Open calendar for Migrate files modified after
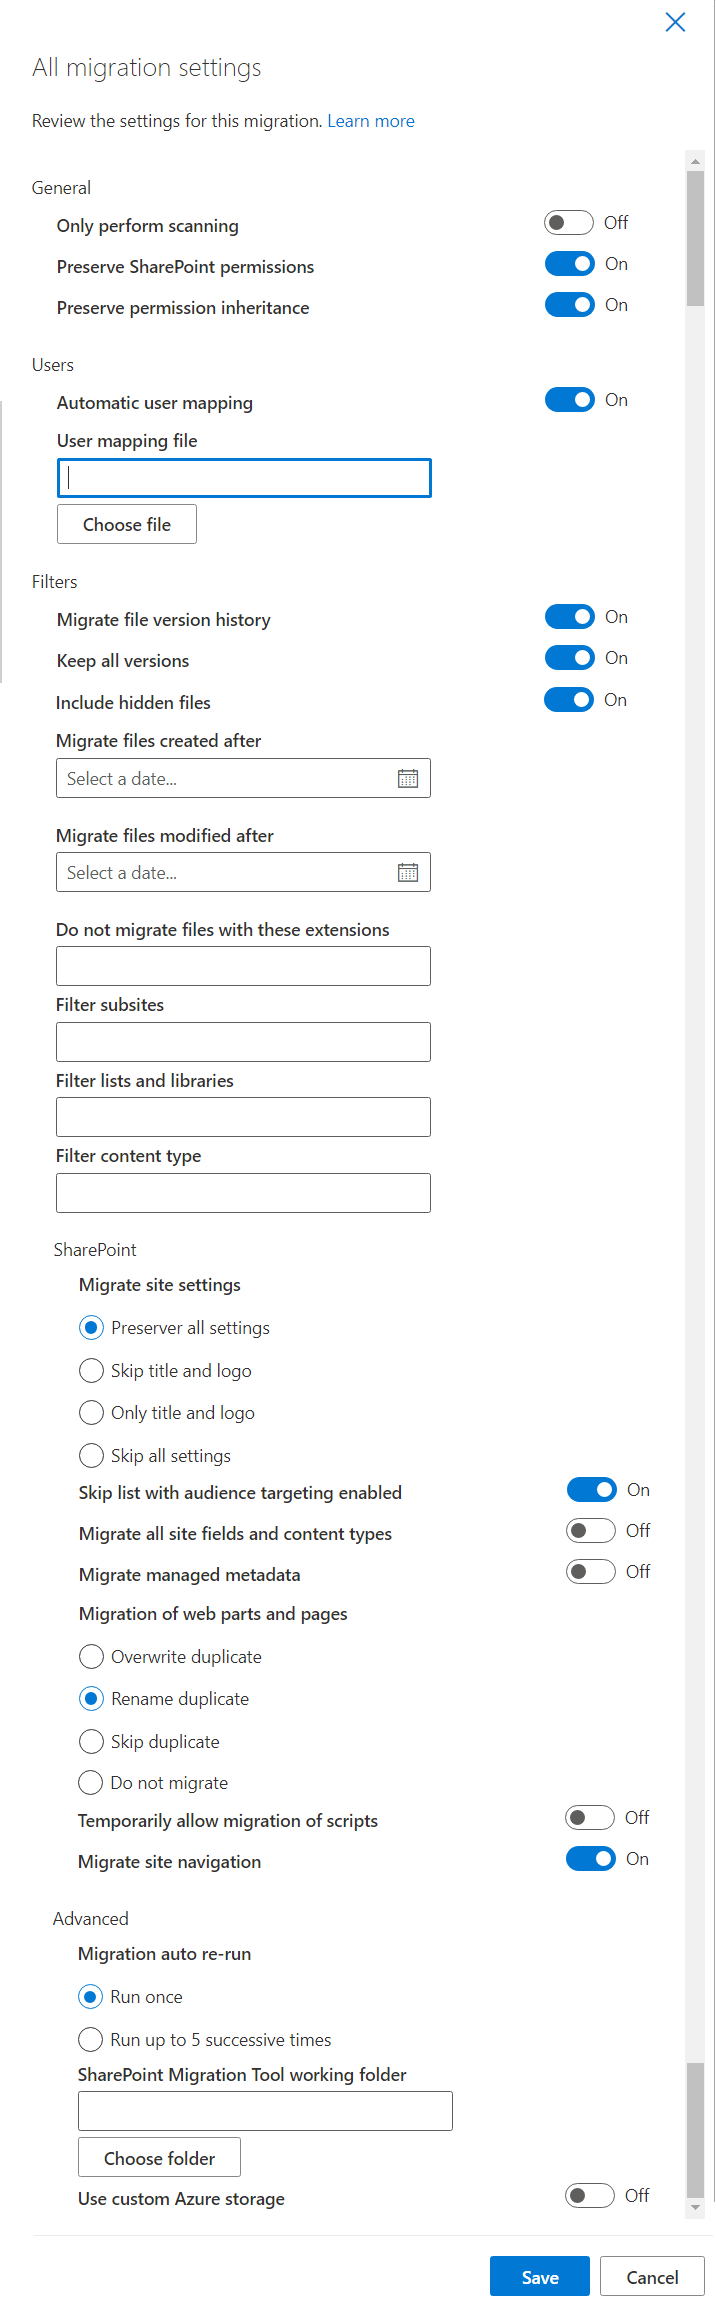The width and height of the screenshot is (716, 2309). pos(408,873)
